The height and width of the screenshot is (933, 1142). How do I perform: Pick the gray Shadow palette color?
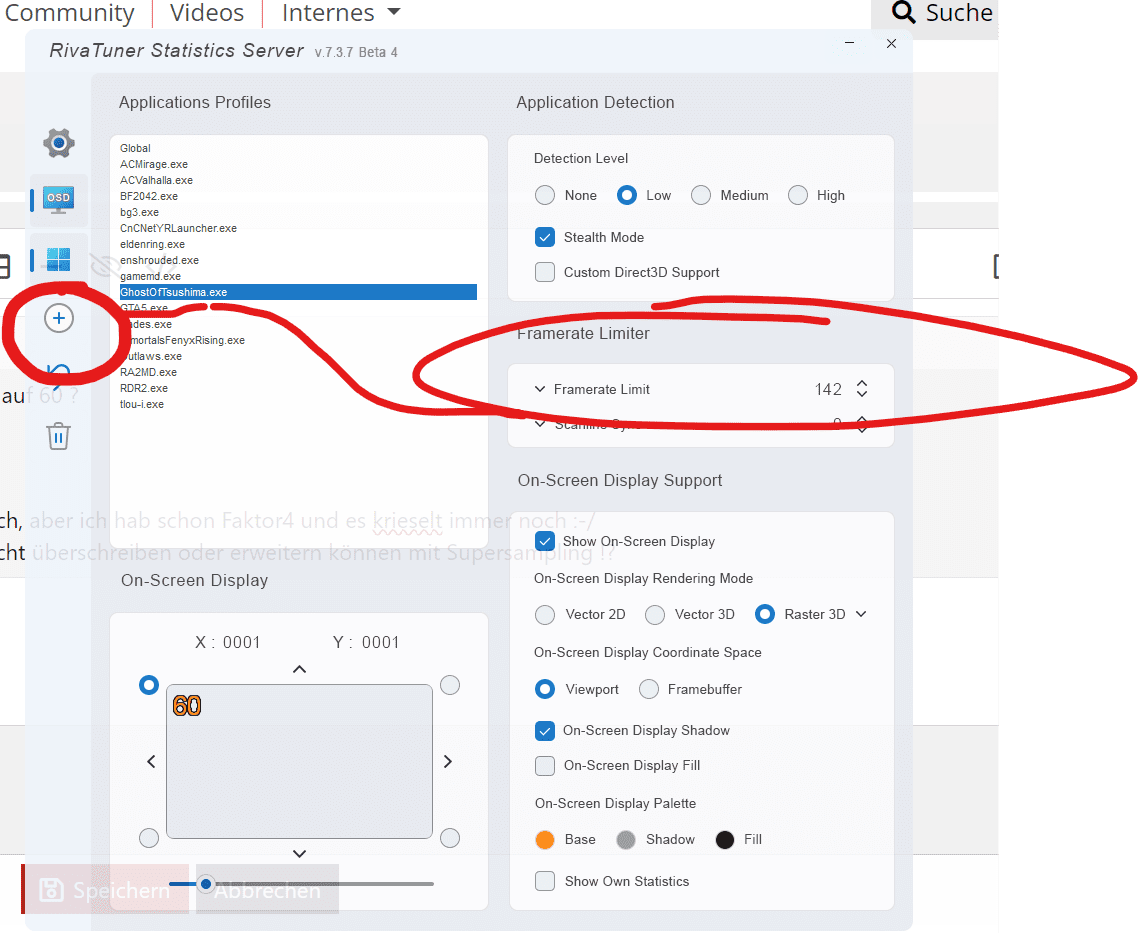coord(626,840)
